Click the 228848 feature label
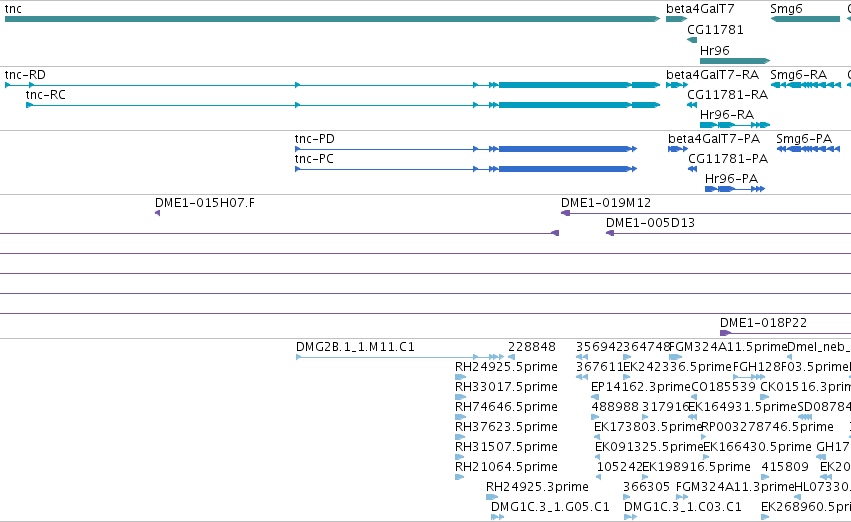The height and width of the screenshot is (522, 851). [x=532, y=347]
